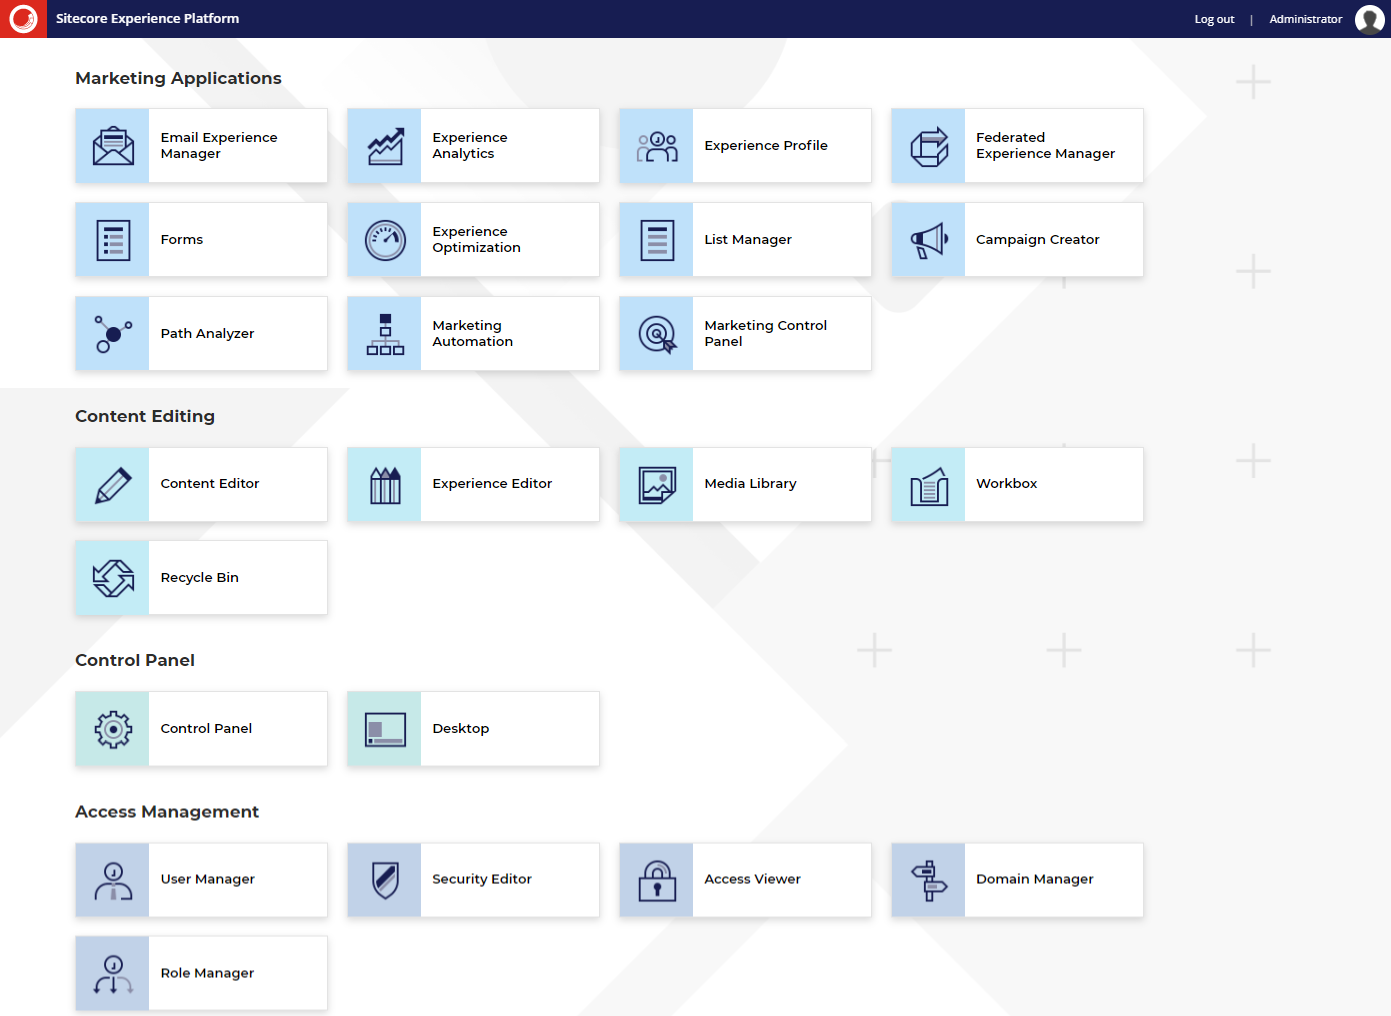Launch Marketing Automation label
The height and width of the screenshot is (1016, 1391).
[472, 334]
